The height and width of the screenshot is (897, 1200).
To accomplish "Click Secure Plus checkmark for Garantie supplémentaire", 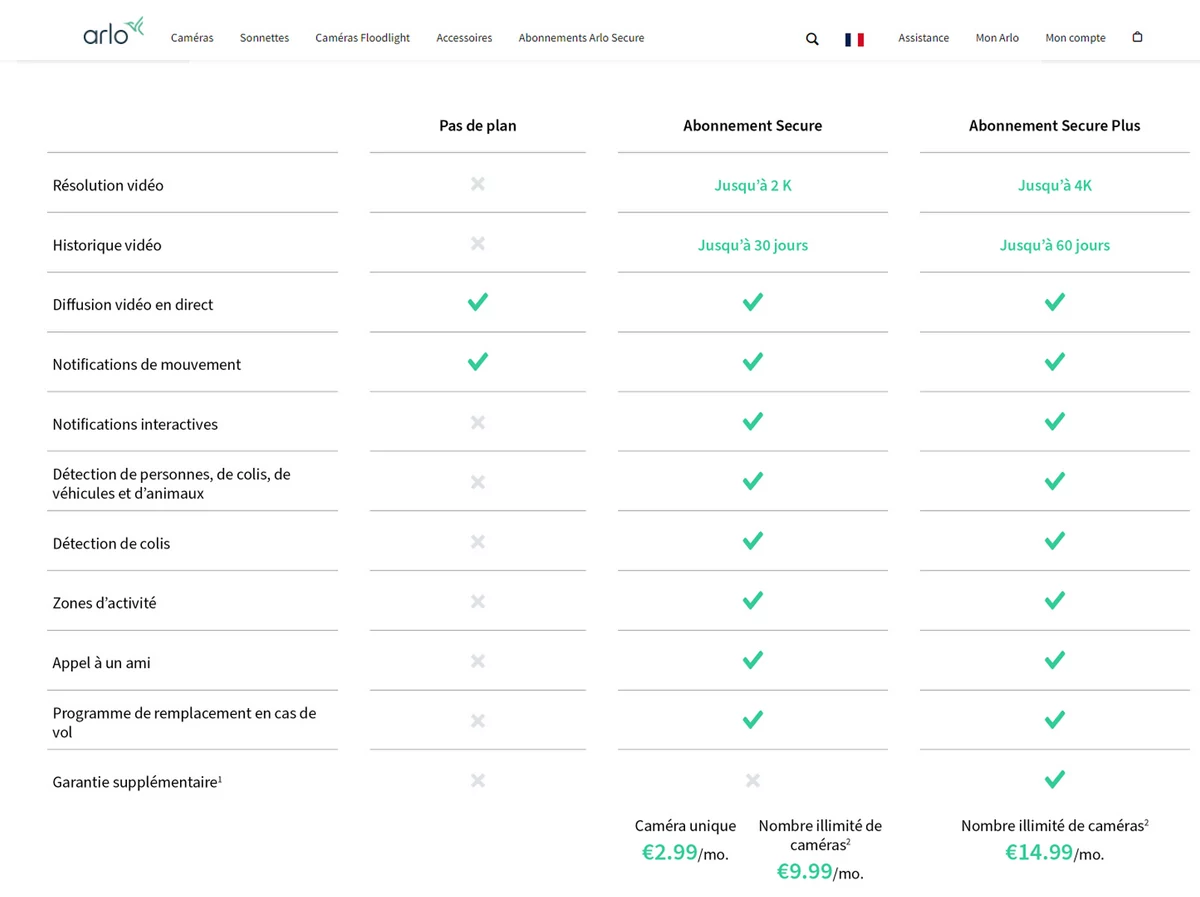I will 1055,780.
